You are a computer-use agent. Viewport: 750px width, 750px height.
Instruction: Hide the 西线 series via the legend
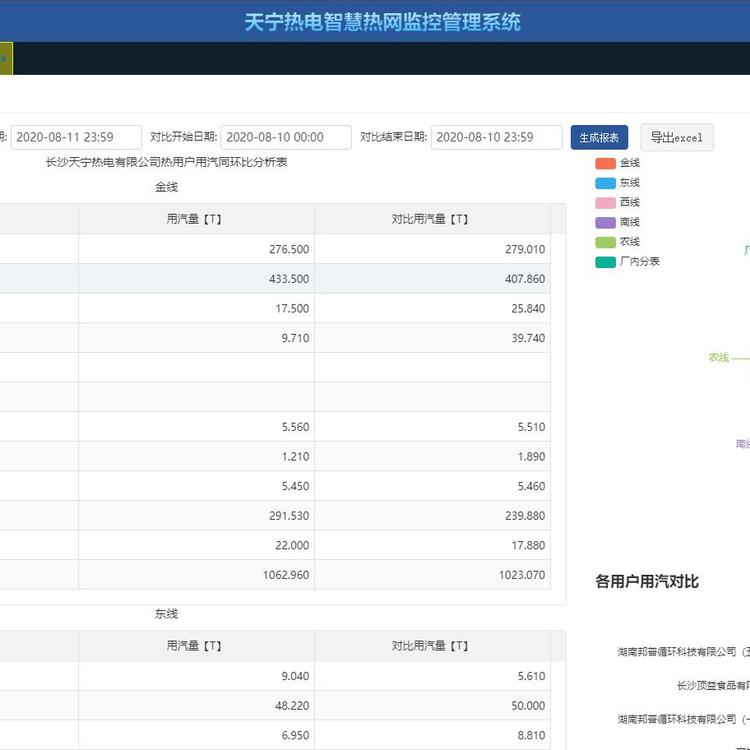tap(617, 202)
